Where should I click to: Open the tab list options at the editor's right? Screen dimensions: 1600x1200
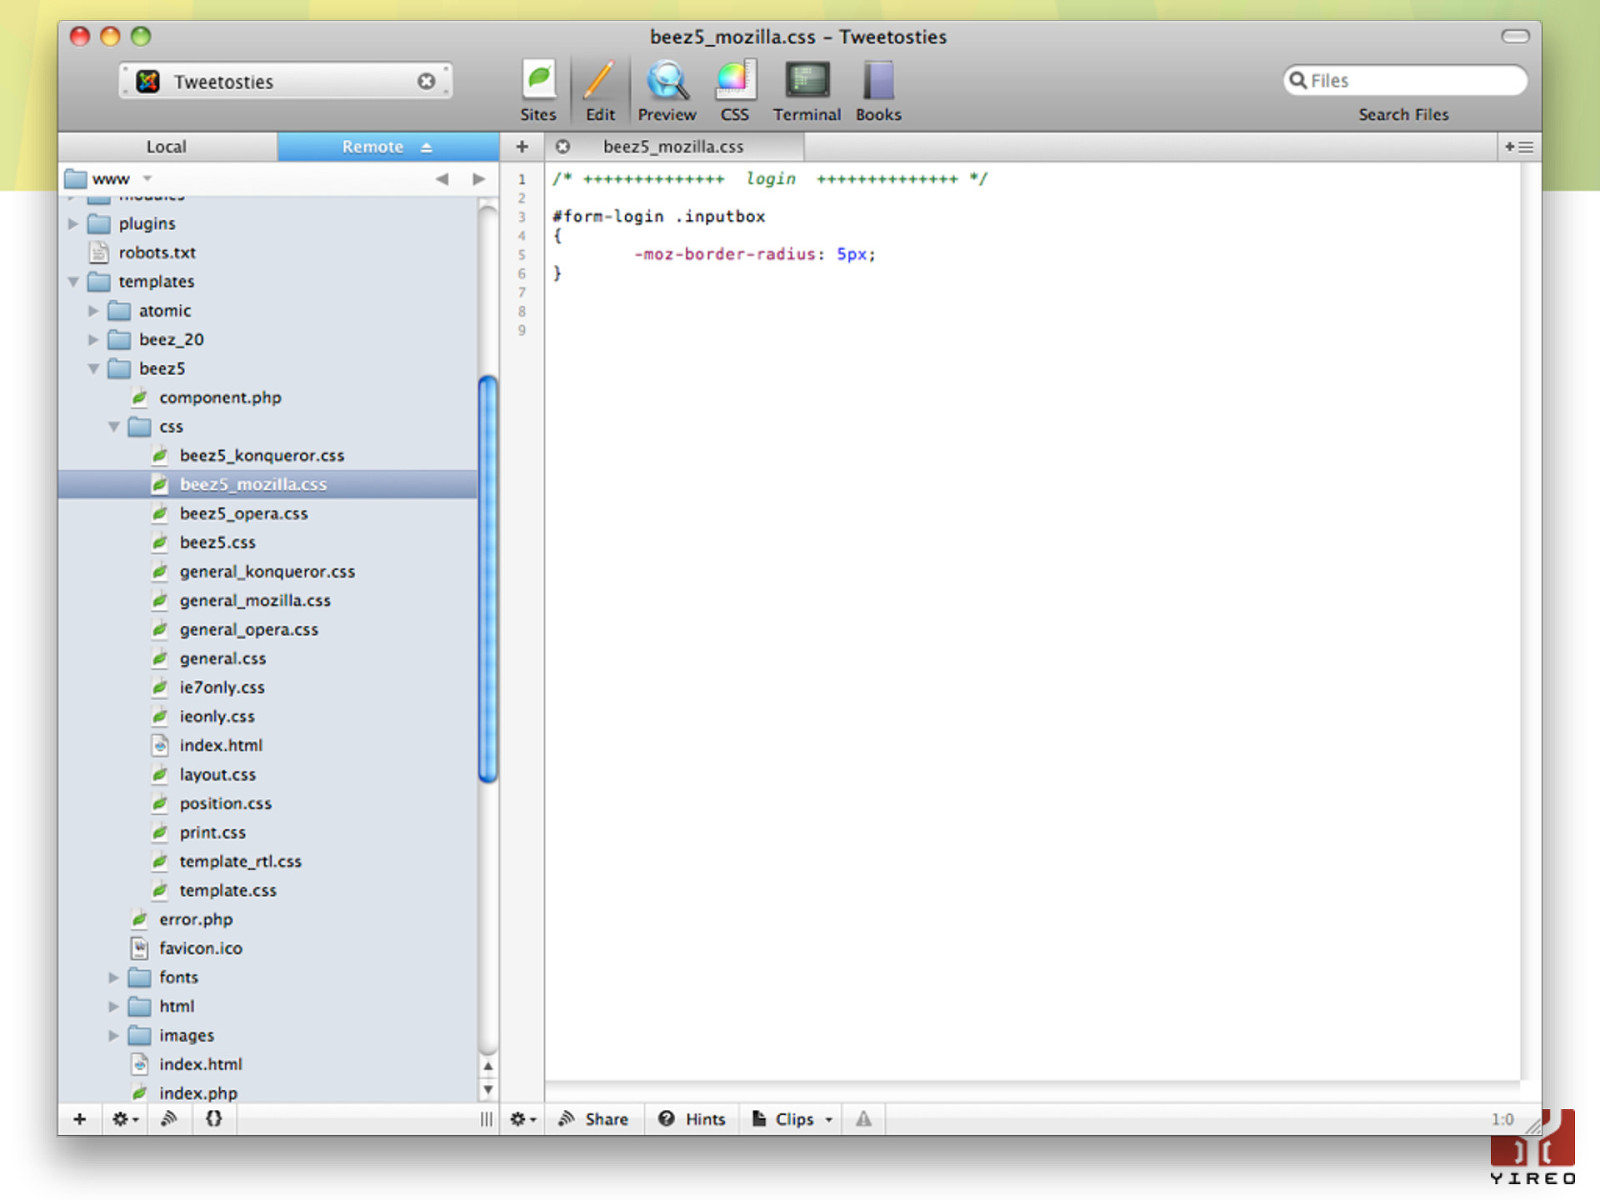pos(1520,147)
